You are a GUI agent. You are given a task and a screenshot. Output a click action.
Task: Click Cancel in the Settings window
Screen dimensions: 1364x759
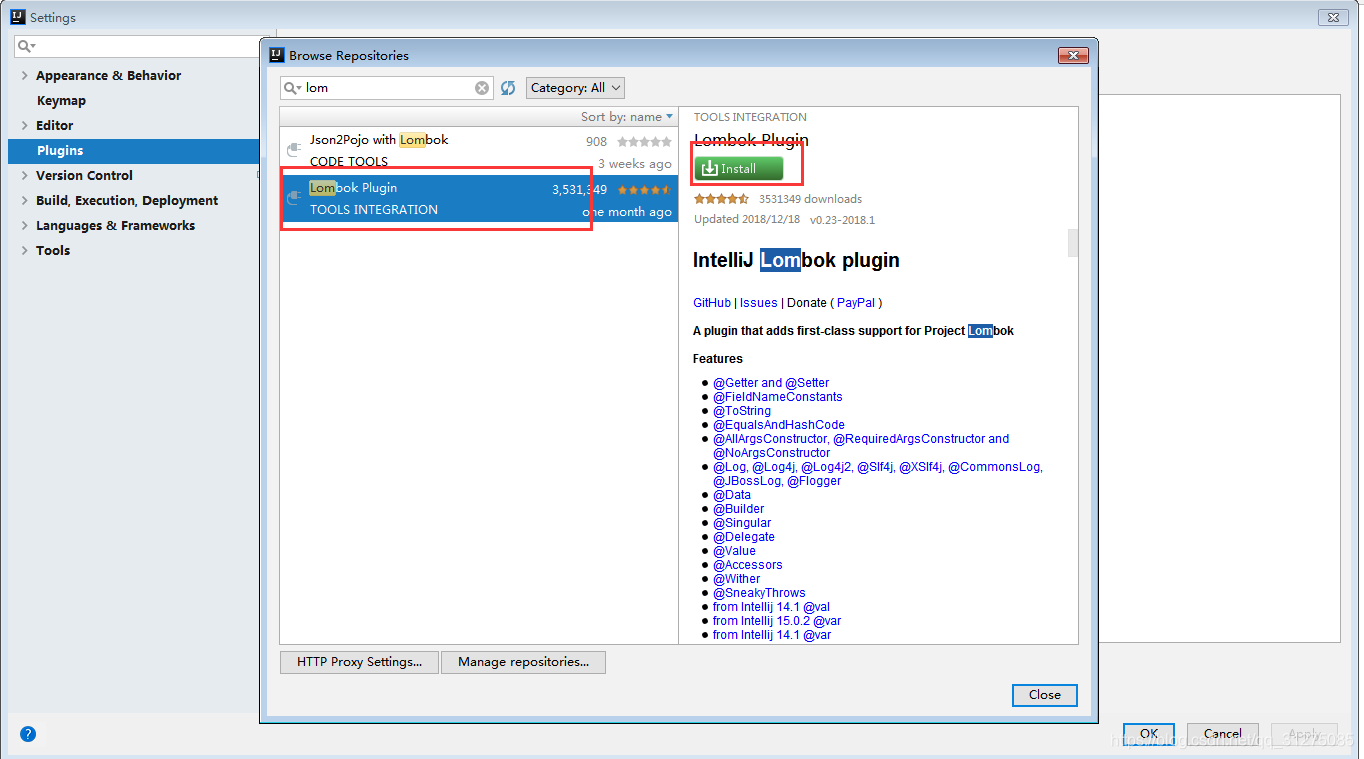(1222, 734)
